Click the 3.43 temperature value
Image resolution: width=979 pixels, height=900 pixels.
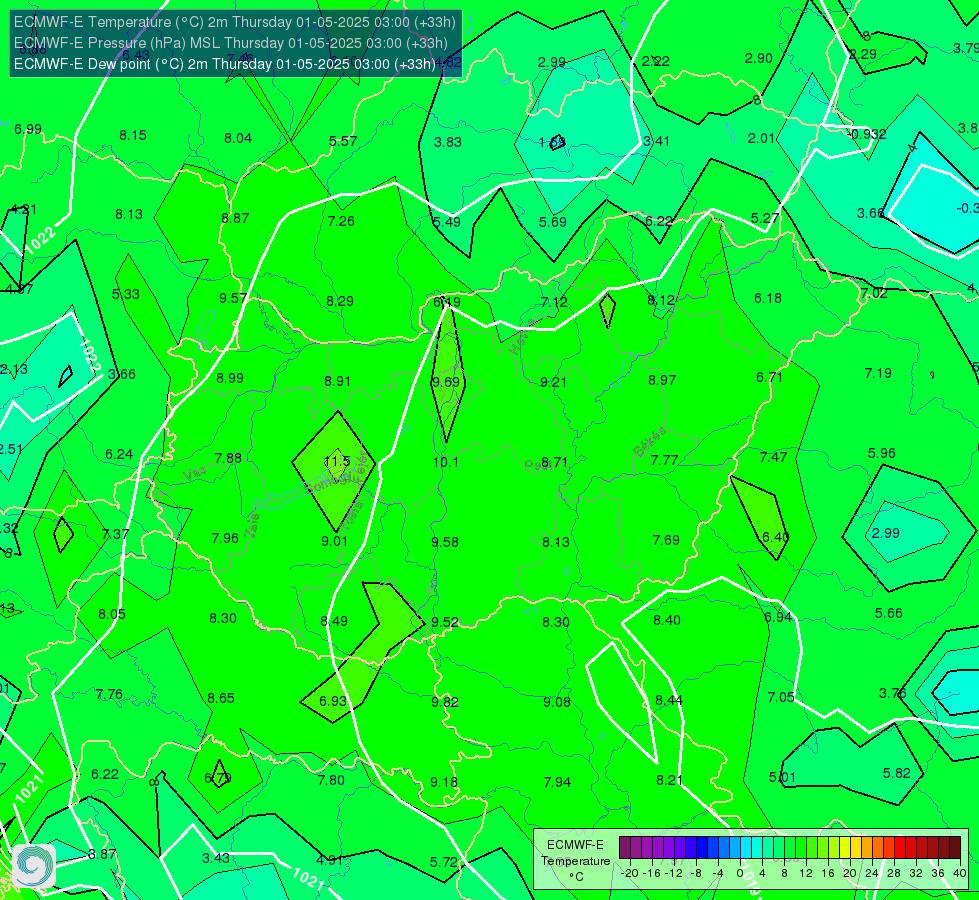215,858
